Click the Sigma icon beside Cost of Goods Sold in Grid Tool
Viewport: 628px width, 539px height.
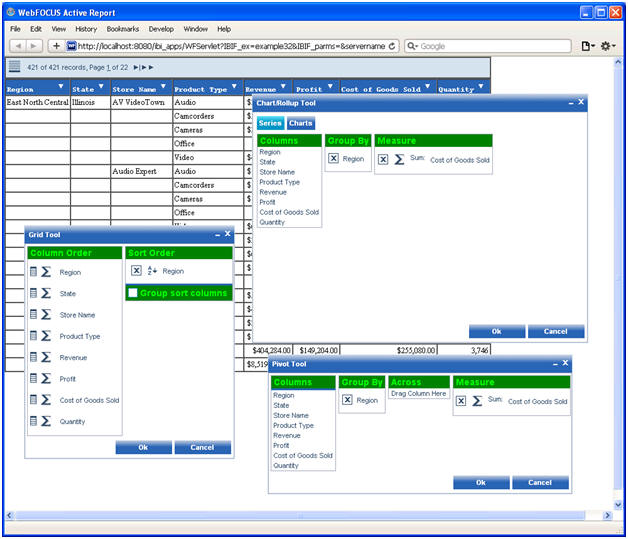(x=46, y=400)
